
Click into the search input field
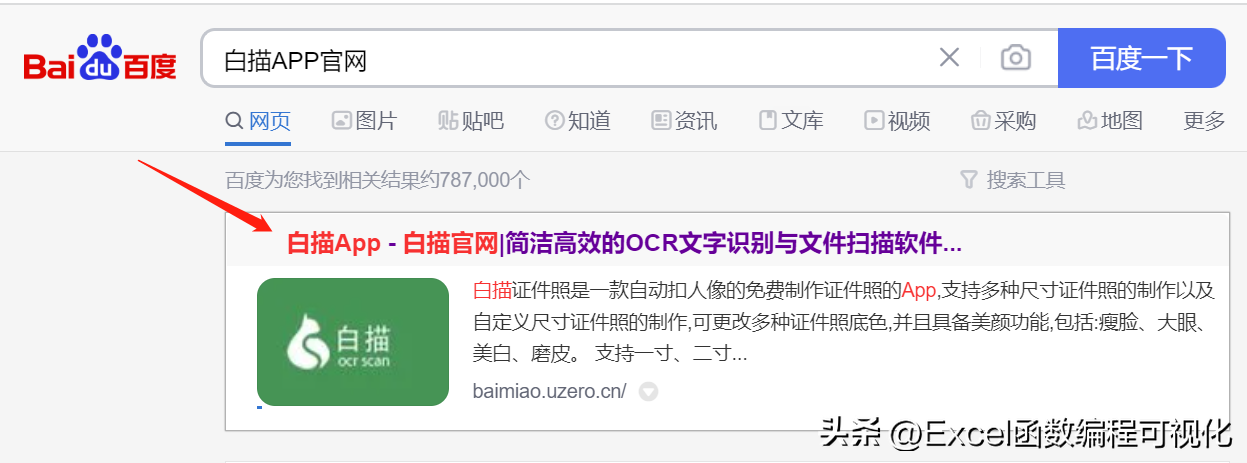[x=570, y=59]
